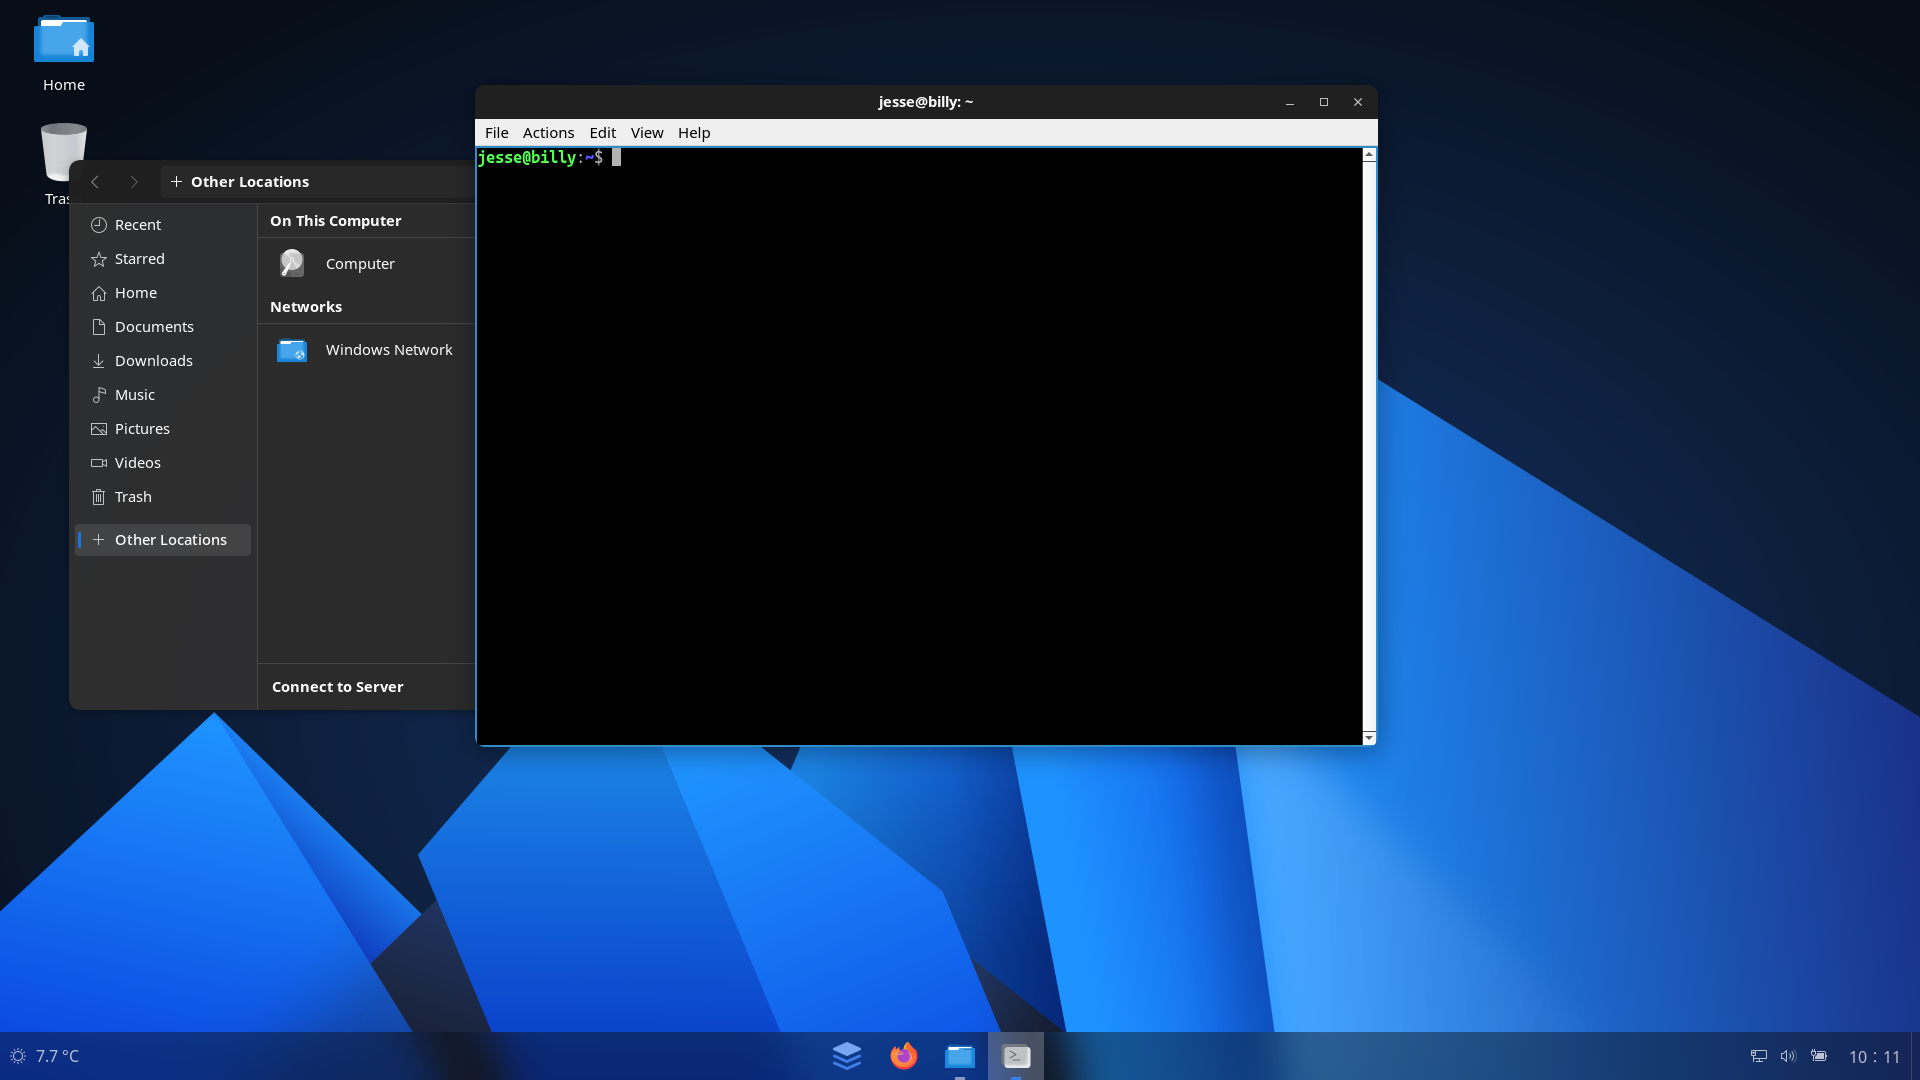The height and width of the screenshot is (1080, 1920).
Task: Minimize the terminal window
Action: [x=1290, y=102]
